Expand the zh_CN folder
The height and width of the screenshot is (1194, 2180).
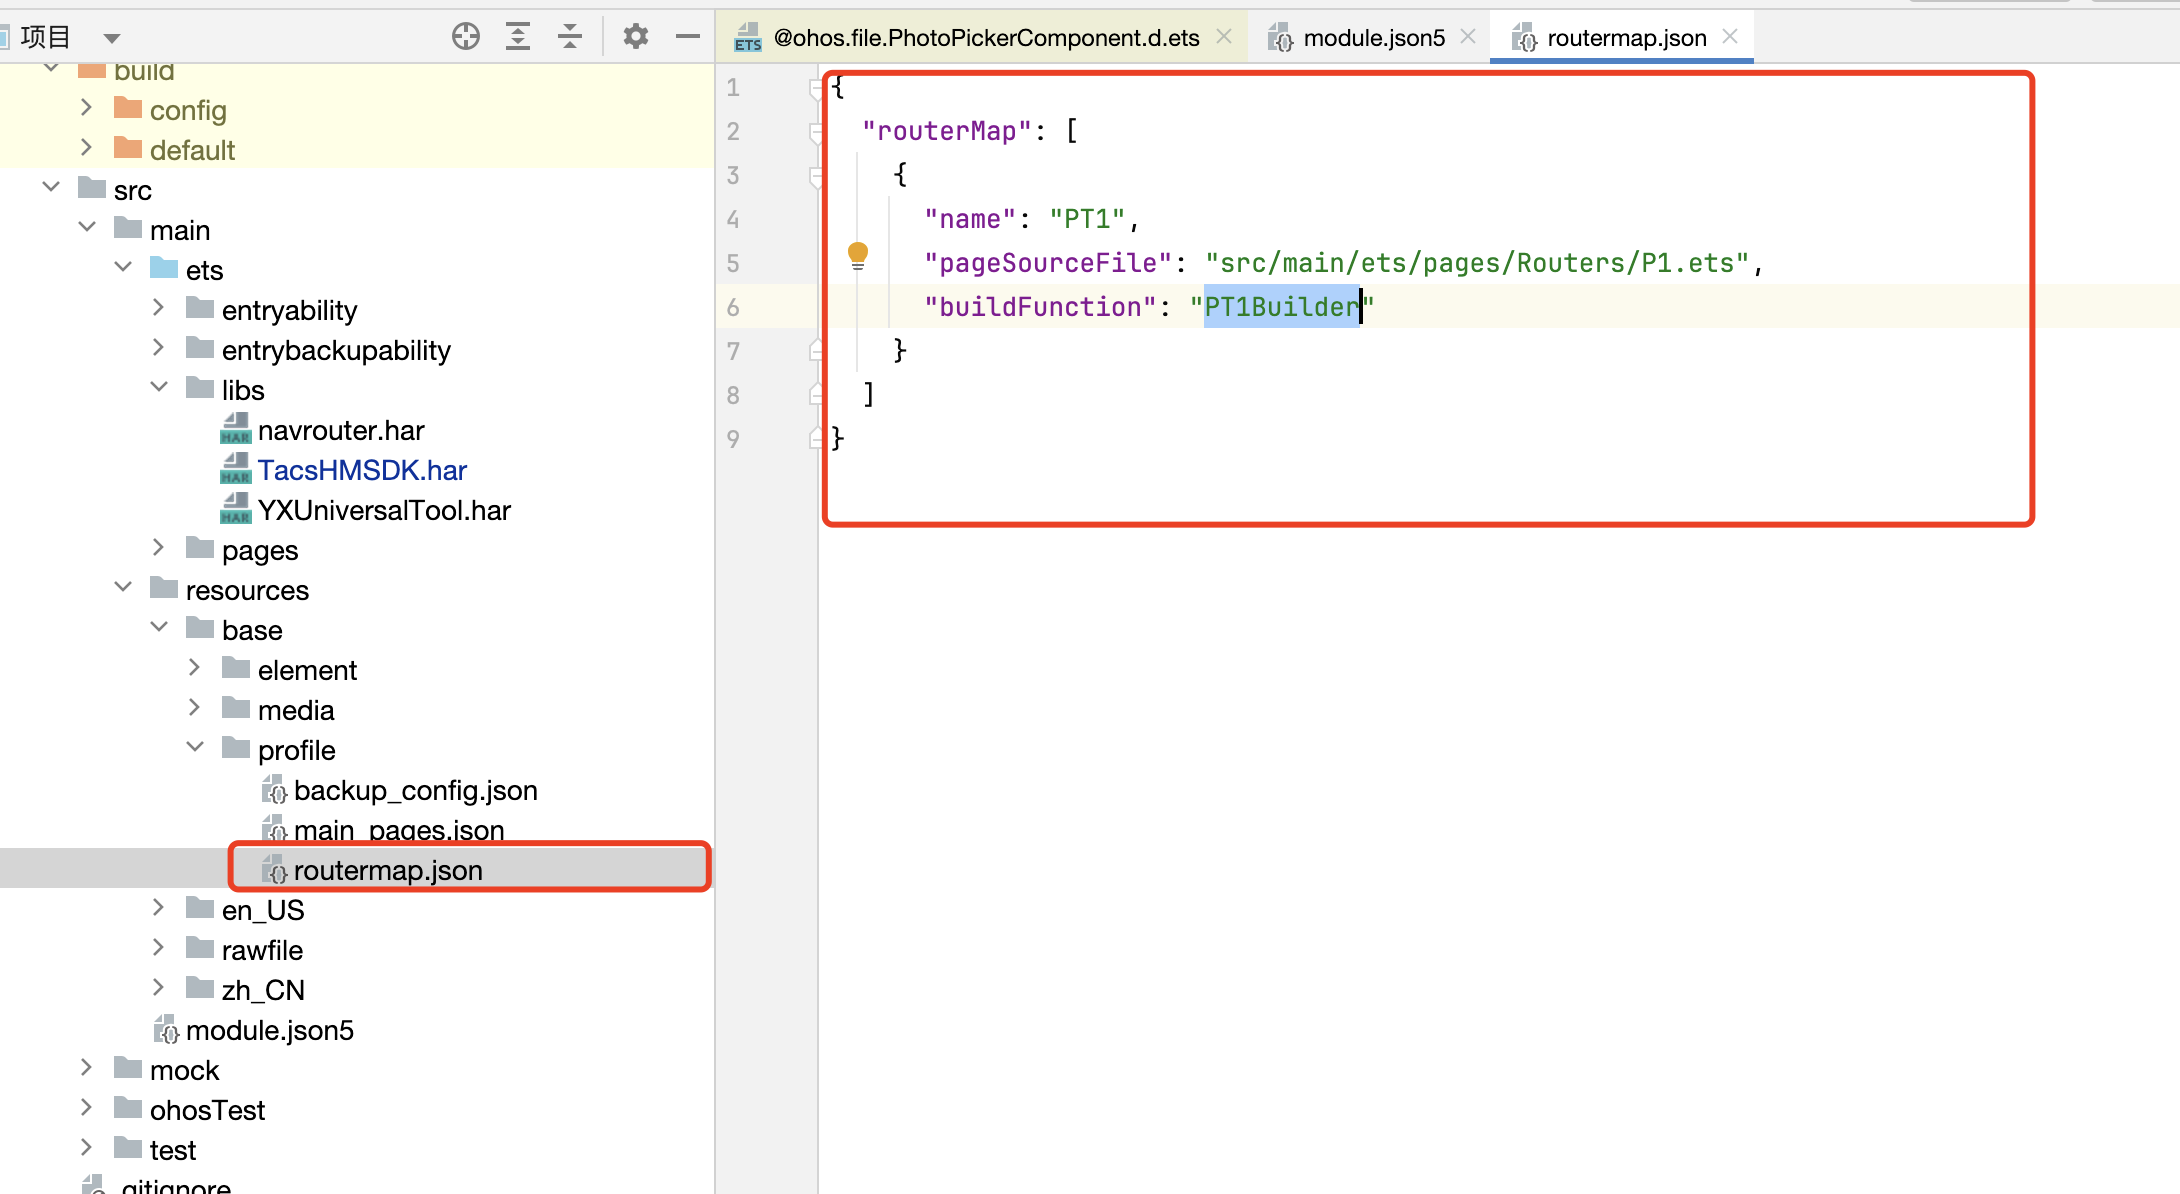[x=158, y=988]
